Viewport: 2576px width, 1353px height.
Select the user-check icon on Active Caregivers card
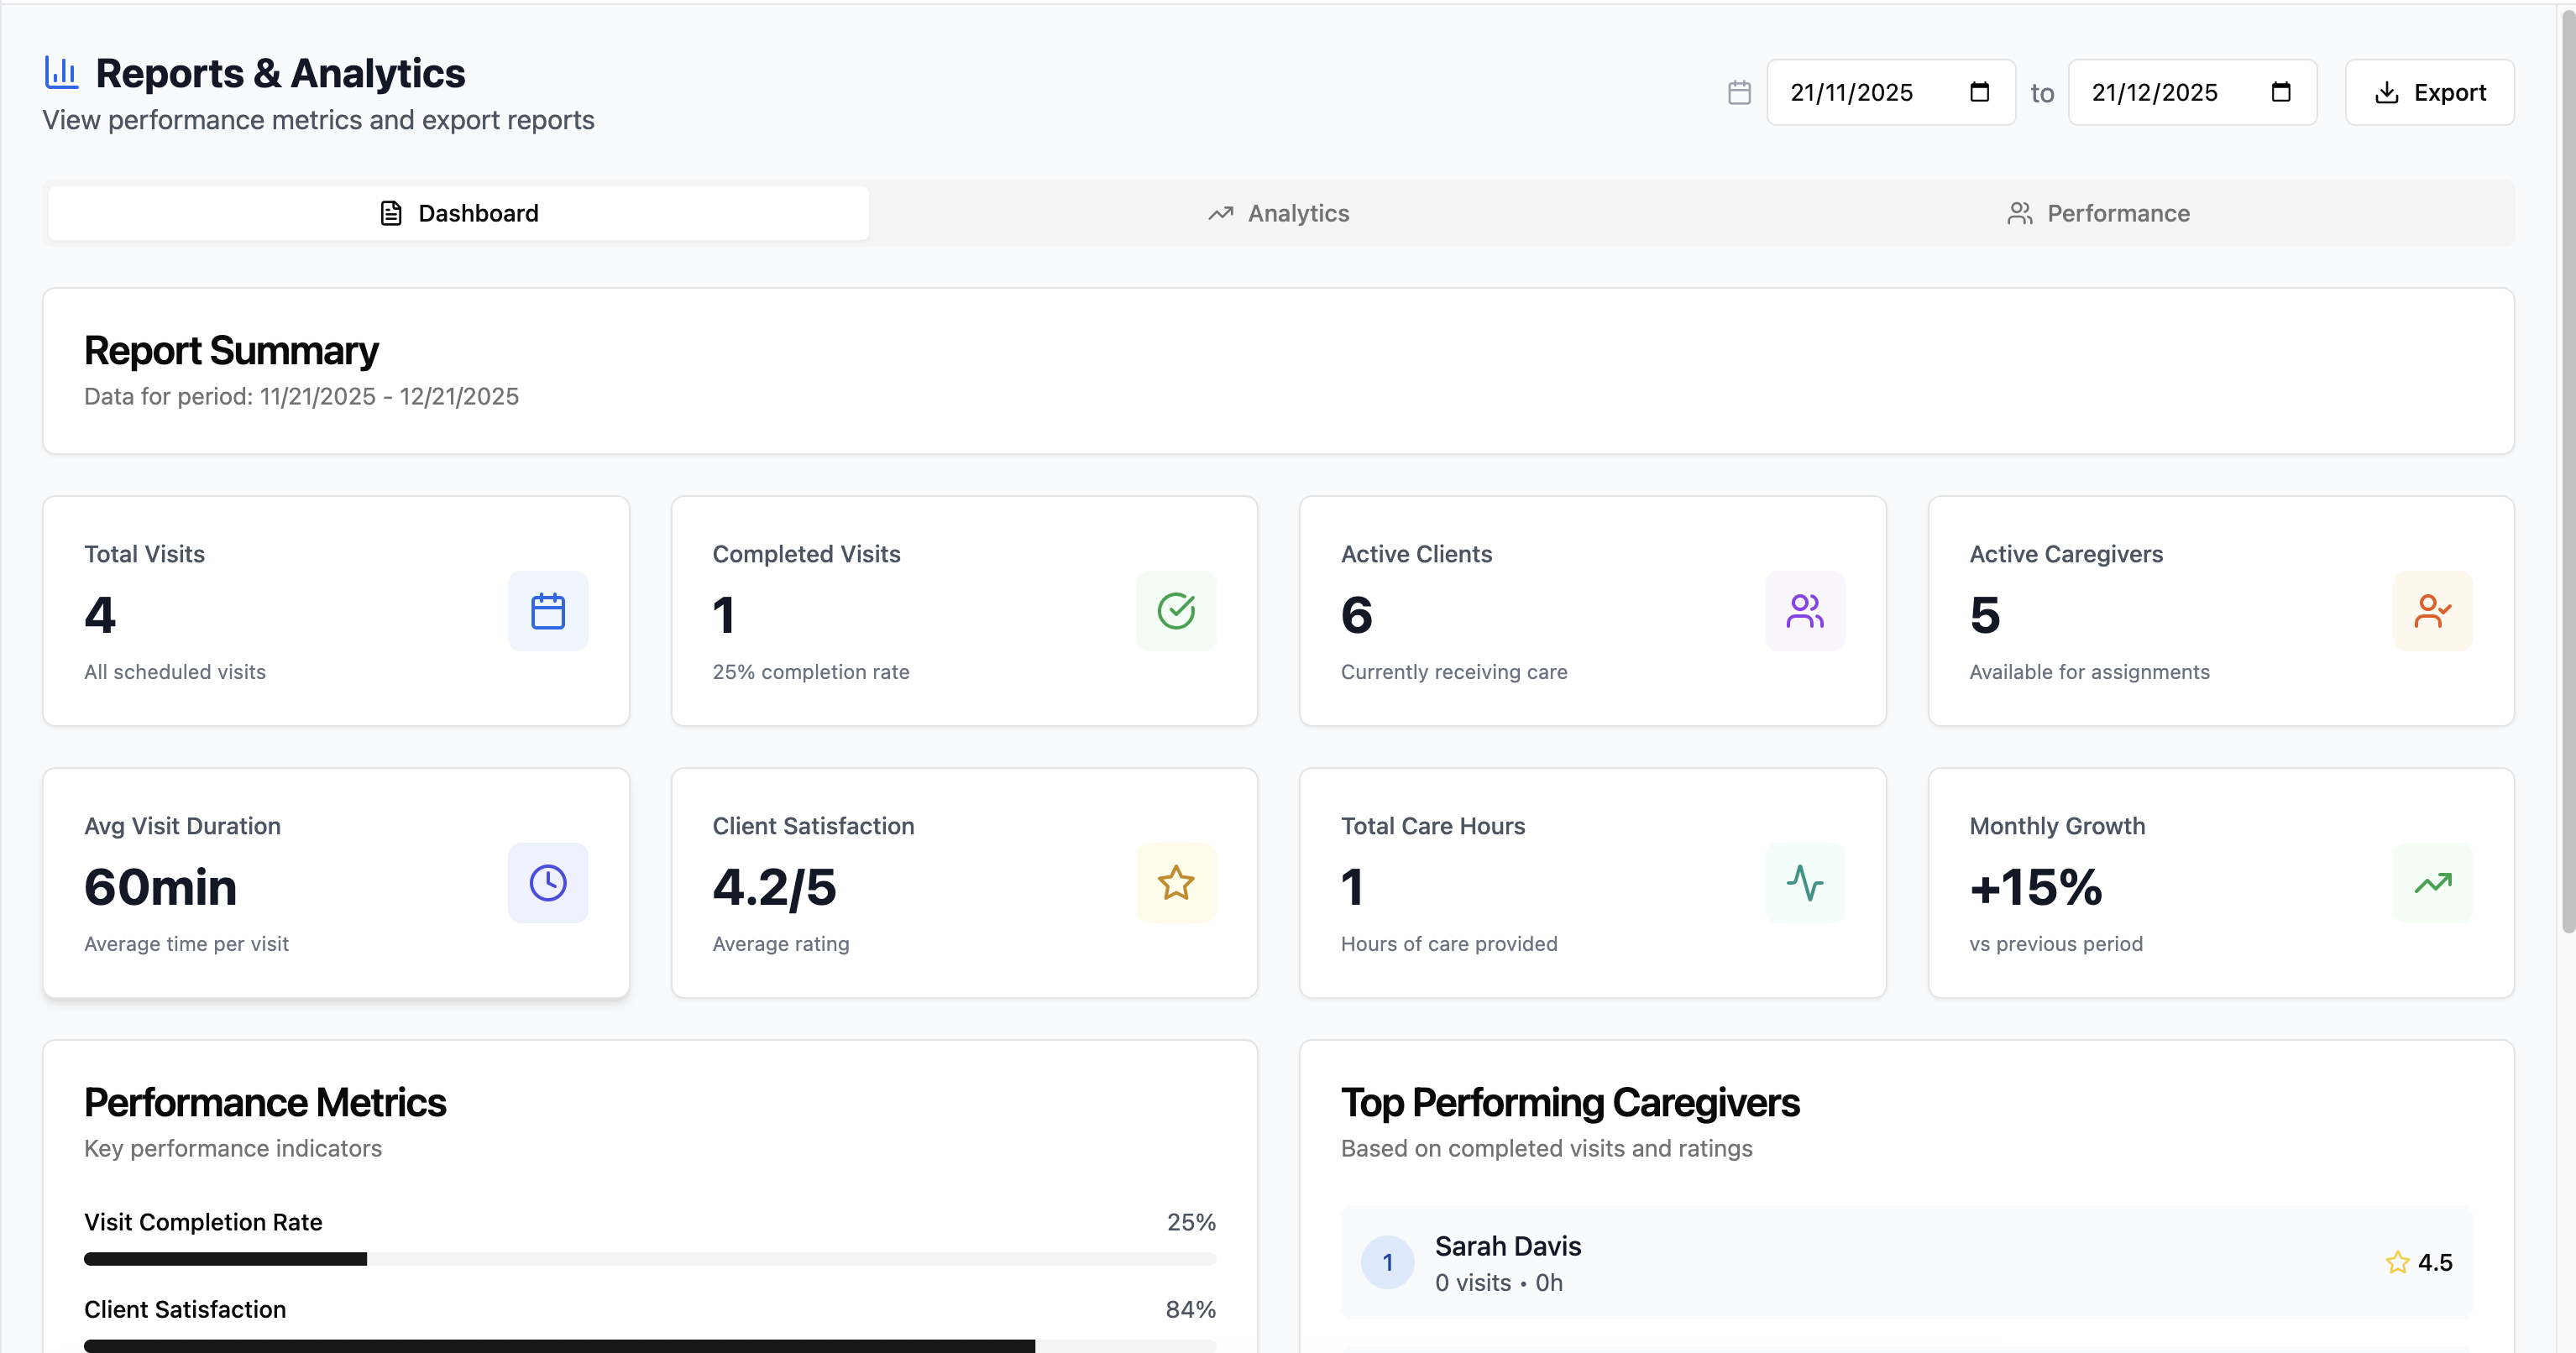click(x=2433, y=611)
